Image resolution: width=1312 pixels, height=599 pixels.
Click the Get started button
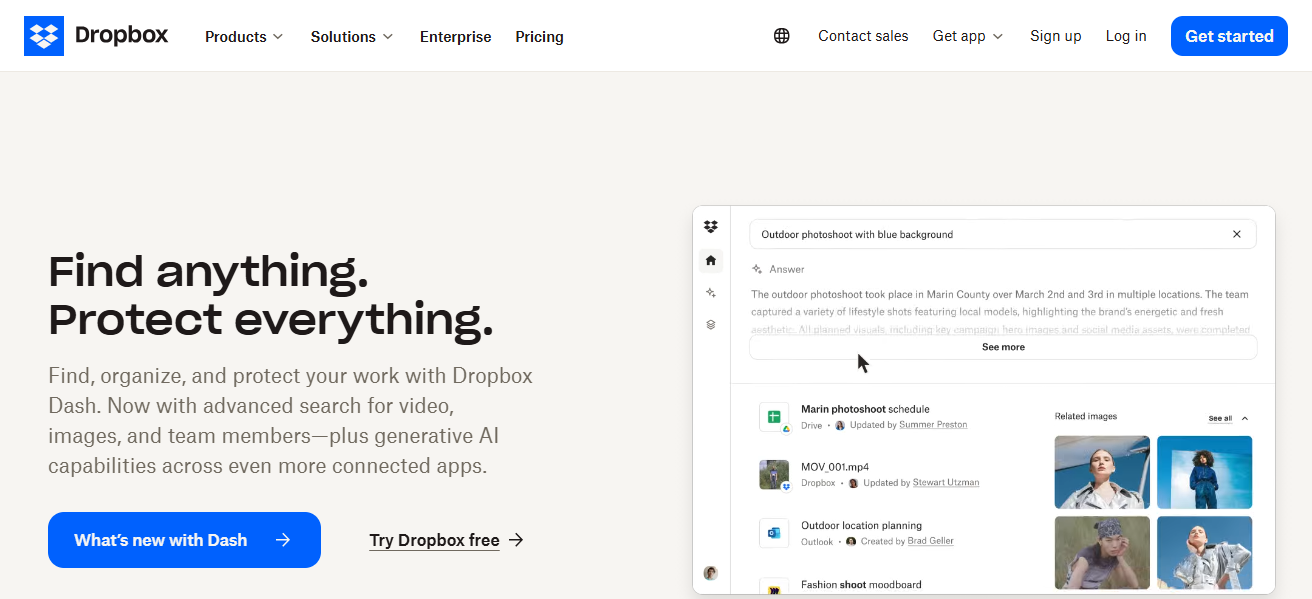tap(1229, 36)
